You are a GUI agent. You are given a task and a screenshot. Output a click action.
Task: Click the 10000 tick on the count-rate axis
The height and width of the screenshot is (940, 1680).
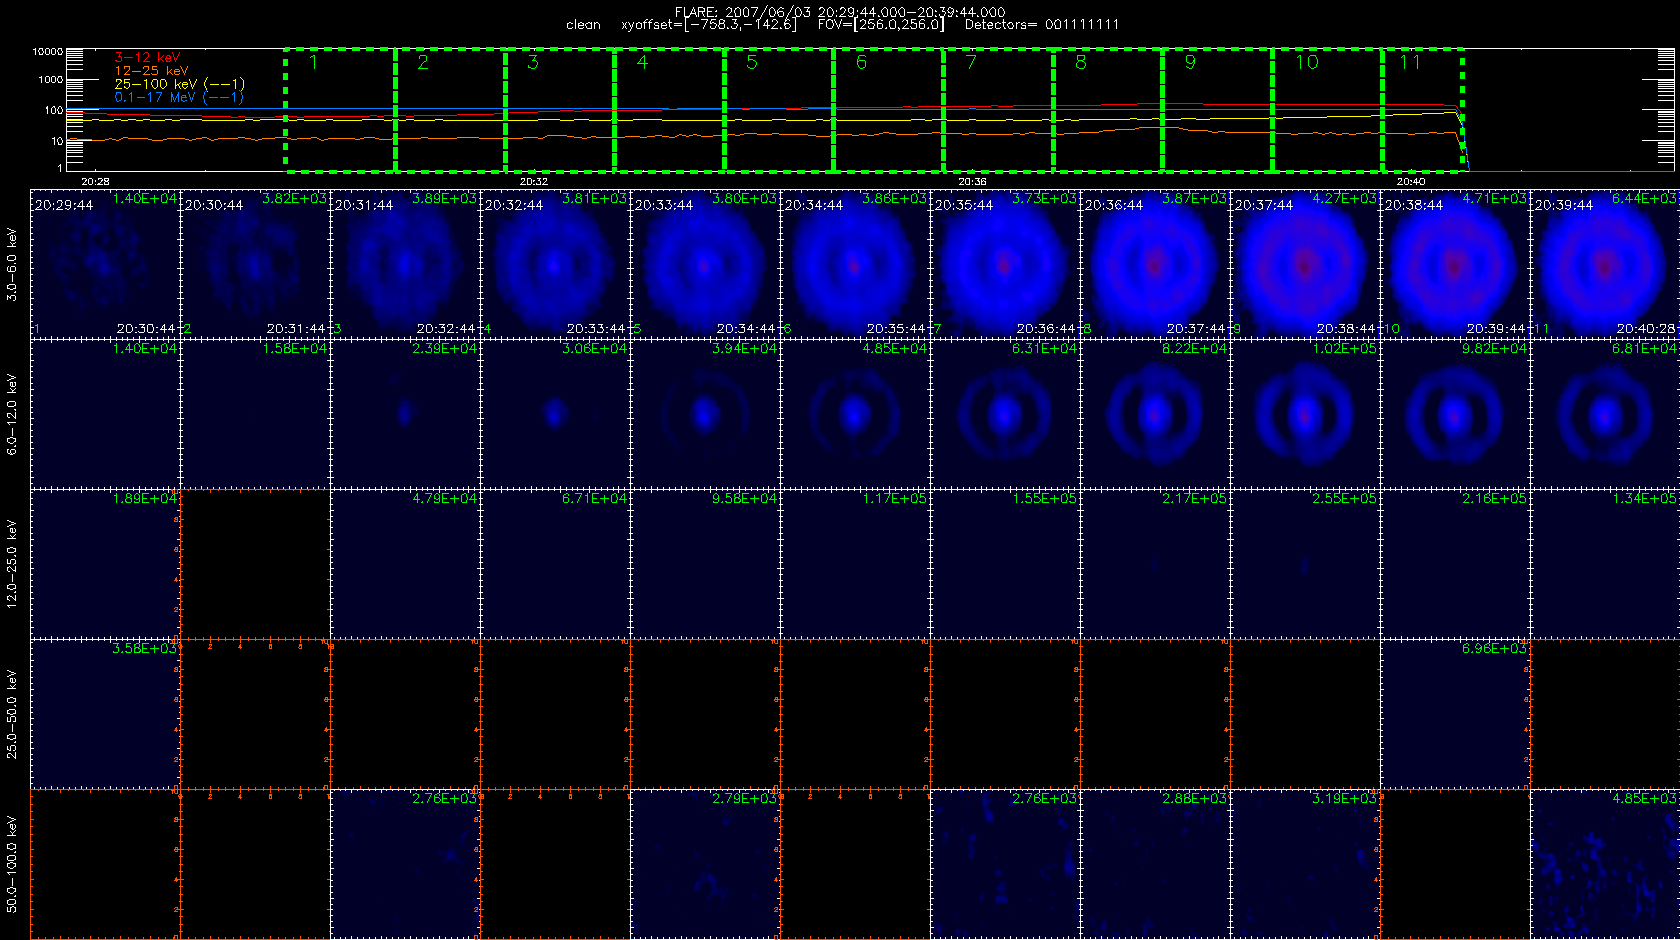point(48,52)
